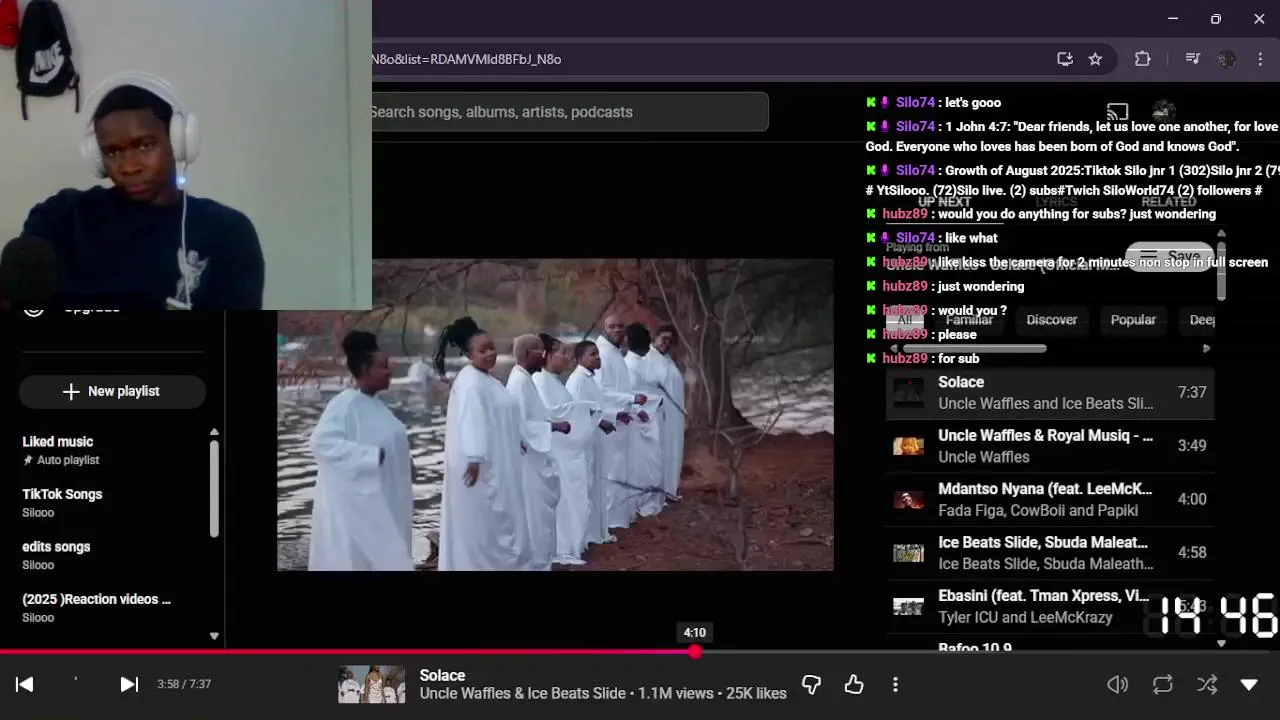This screenshot has width=1280, height=720.
Task: Select the Popular filter chip
Action: (1133, 320)
